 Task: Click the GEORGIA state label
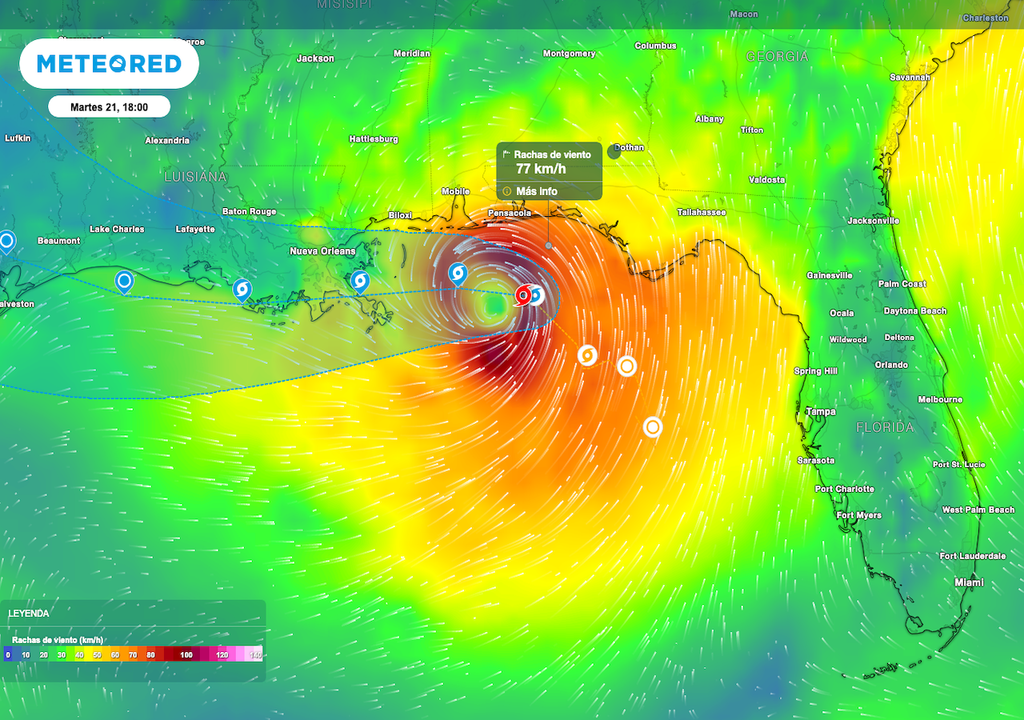pos(777,57)
